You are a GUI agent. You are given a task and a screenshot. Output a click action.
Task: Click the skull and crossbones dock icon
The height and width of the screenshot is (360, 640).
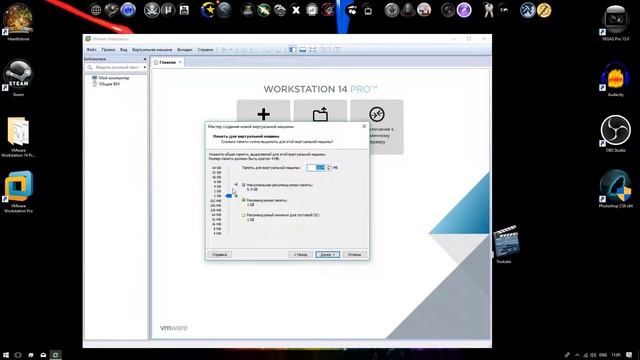click(151, 10)
